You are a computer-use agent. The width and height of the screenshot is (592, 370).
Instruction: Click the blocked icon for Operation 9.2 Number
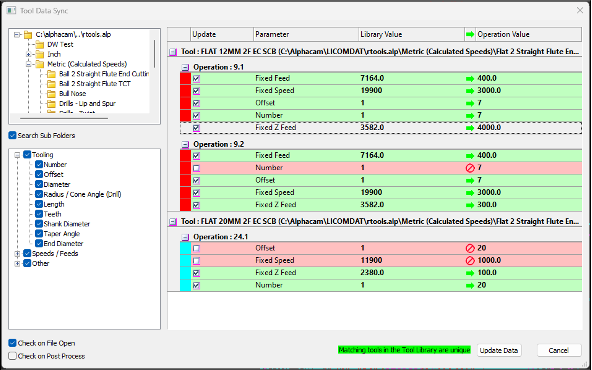point(470,168)
